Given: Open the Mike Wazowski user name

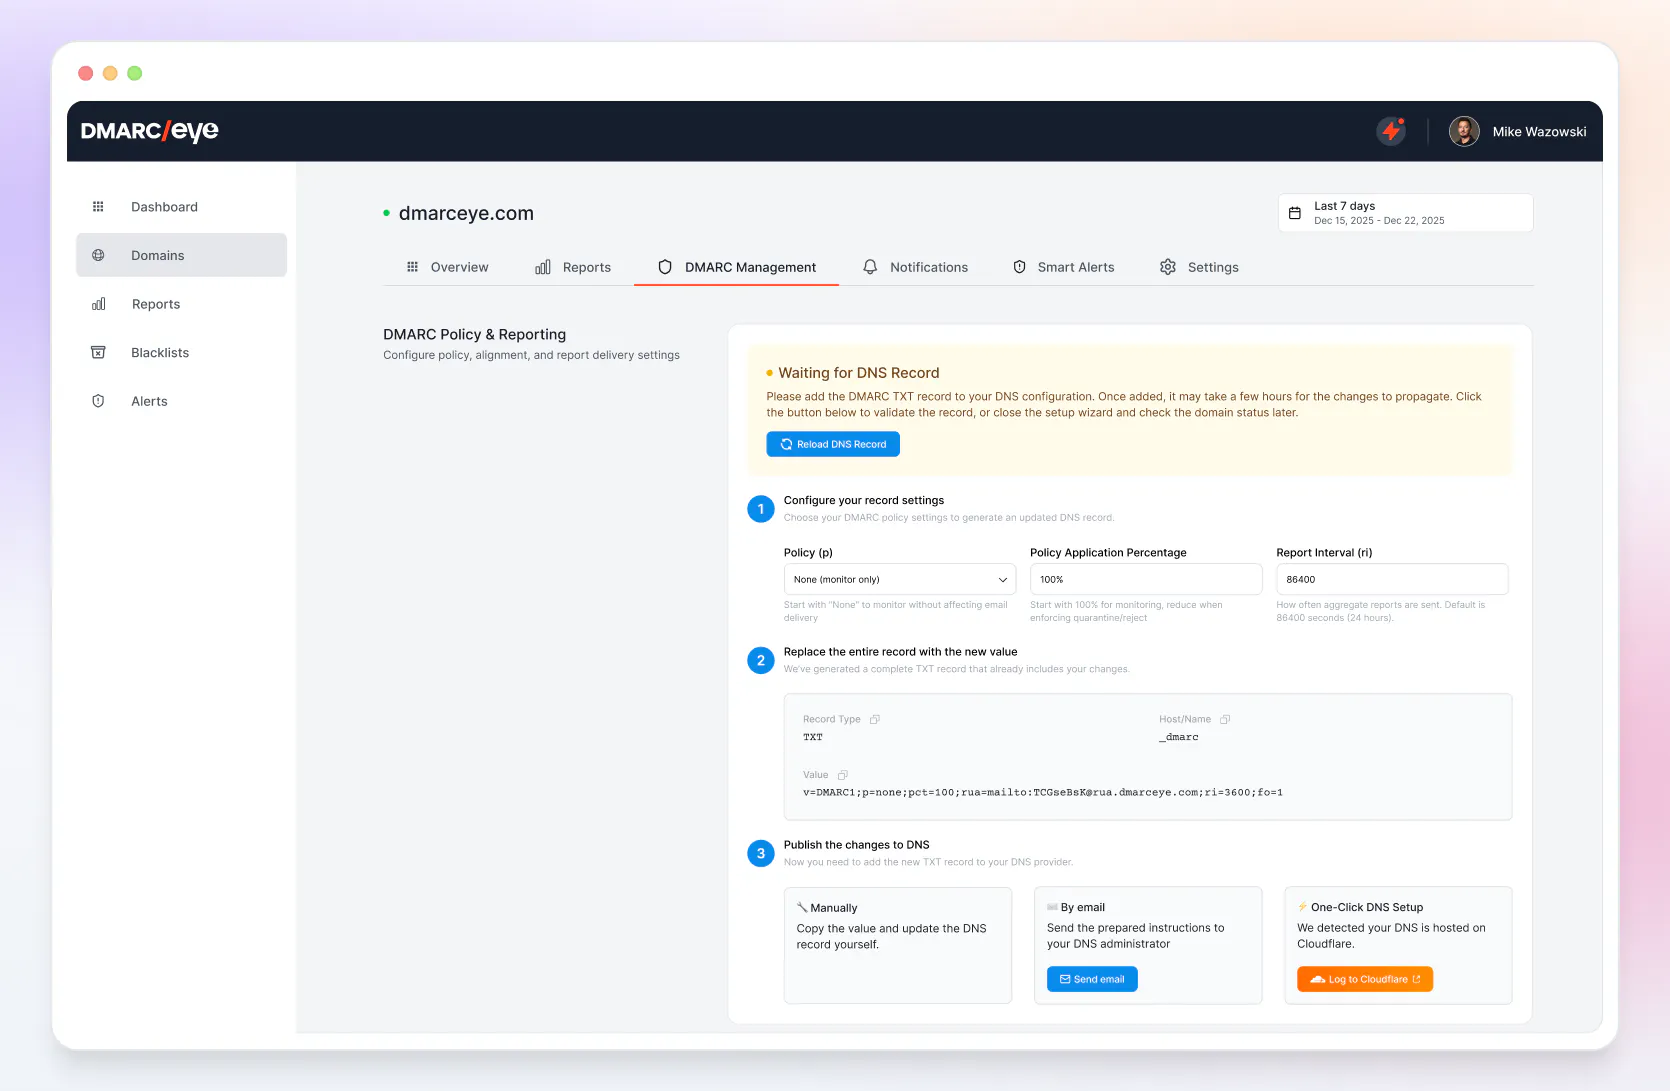Looking at the screenshot, I should [1539, 132].
